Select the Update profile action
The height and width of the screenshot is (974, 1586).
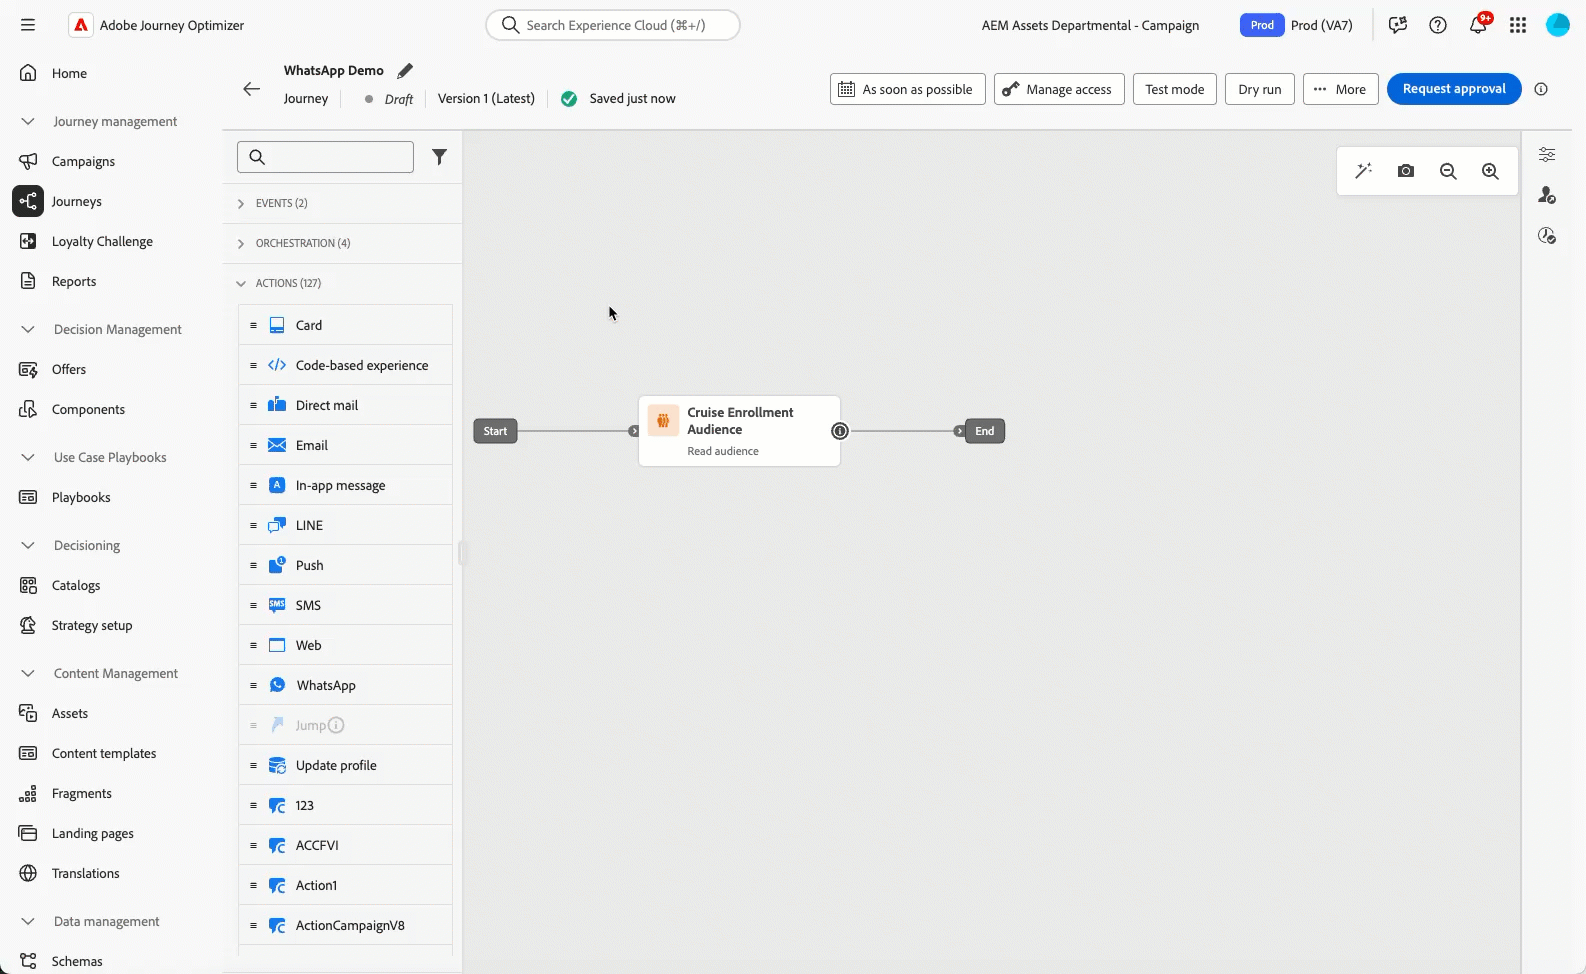(345, 765)
